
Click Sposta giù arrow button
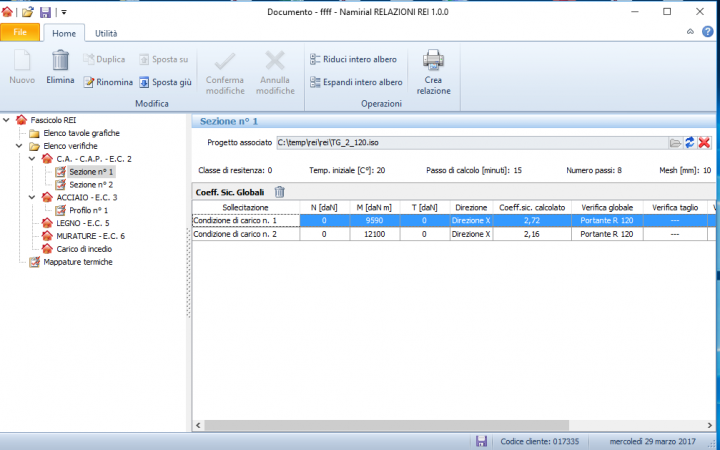(165, 82)
